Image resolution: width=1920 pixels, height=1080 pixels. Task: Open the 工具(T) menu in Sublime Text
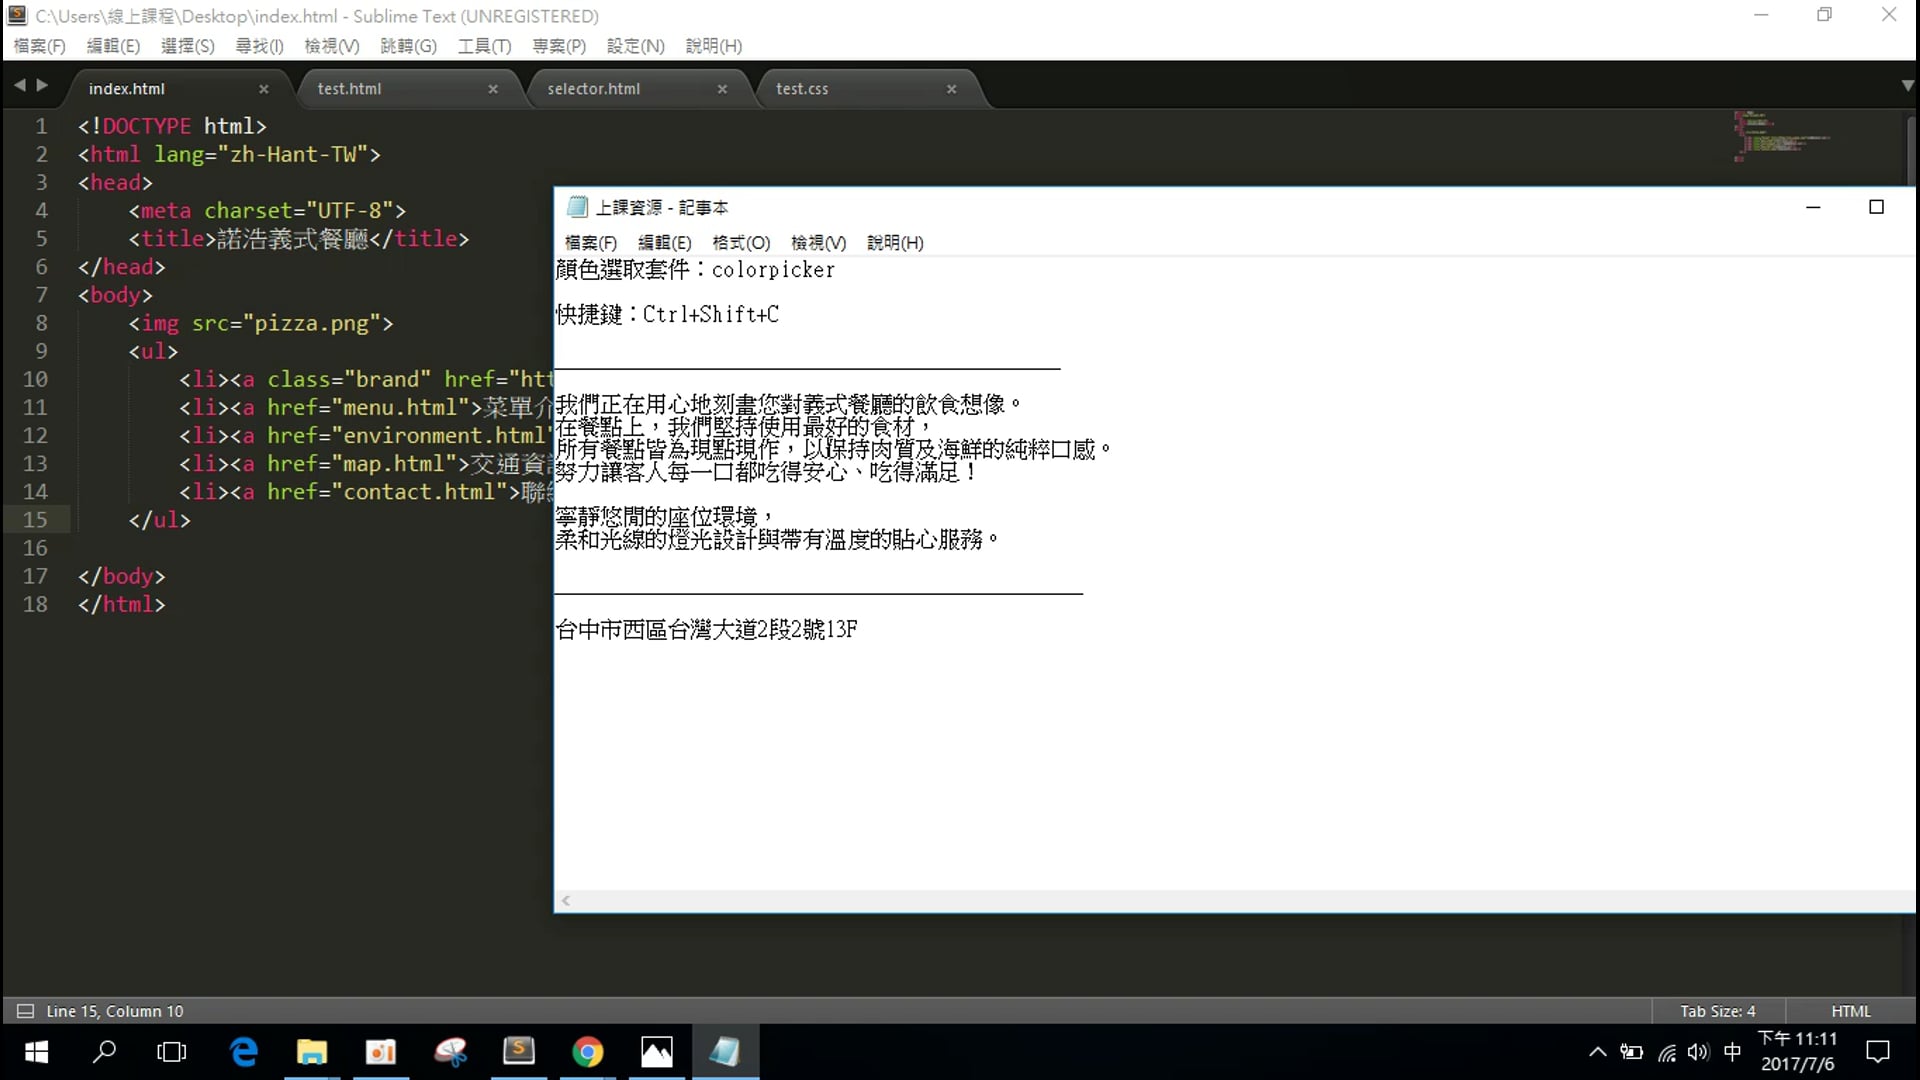[x=485, y=46]
